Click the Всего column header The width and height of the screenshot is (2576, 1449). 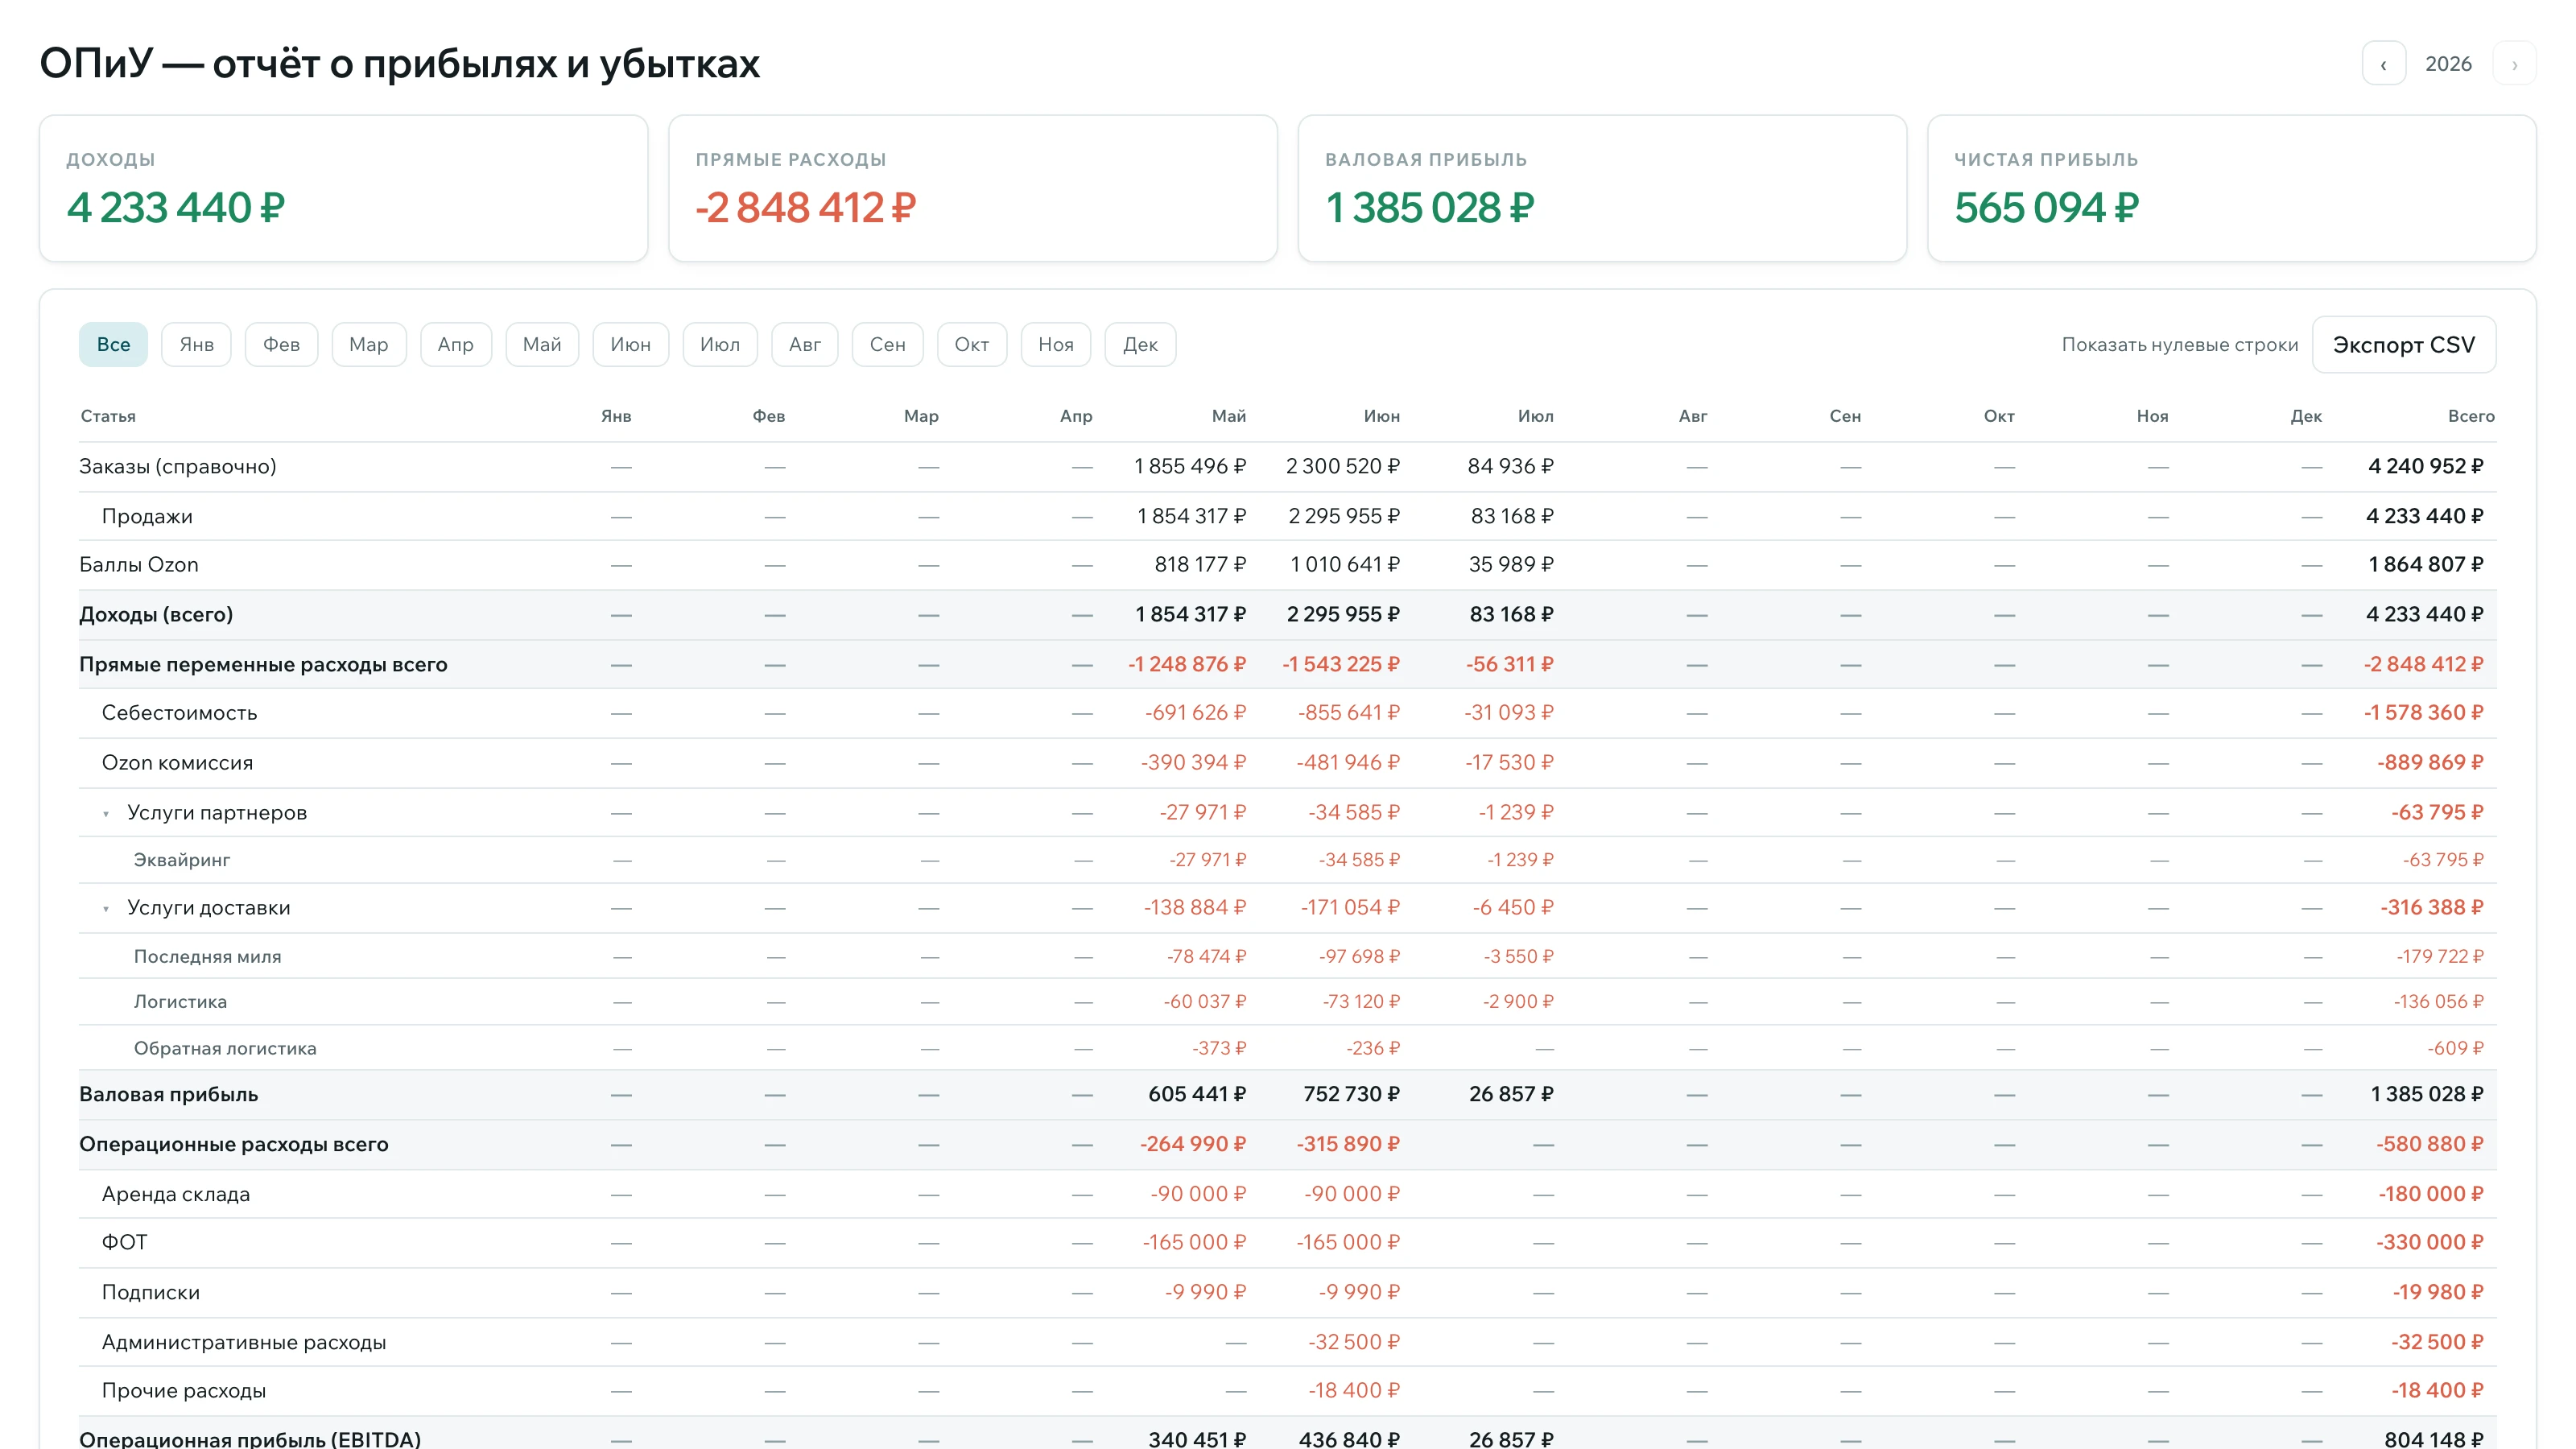tap(2471, 416)
